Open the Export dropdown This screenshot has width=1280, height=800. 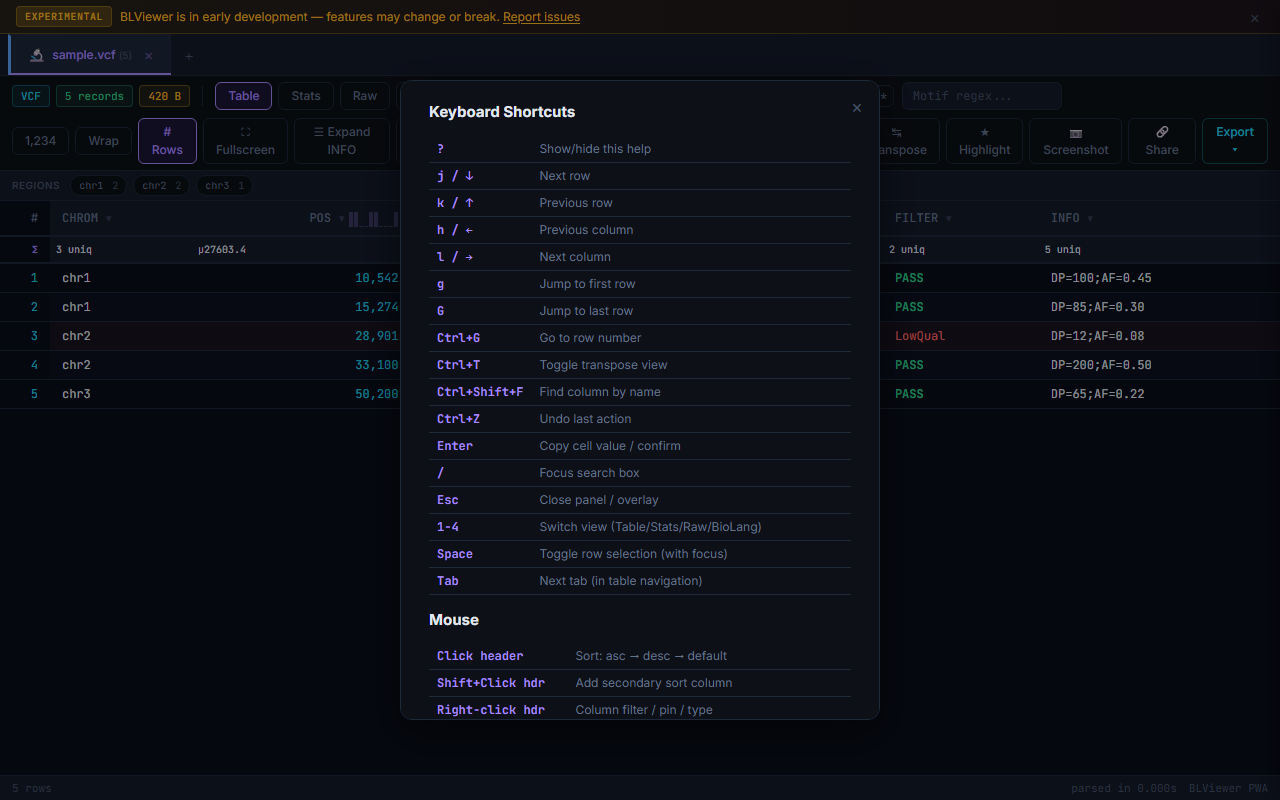click(1234, 140)
